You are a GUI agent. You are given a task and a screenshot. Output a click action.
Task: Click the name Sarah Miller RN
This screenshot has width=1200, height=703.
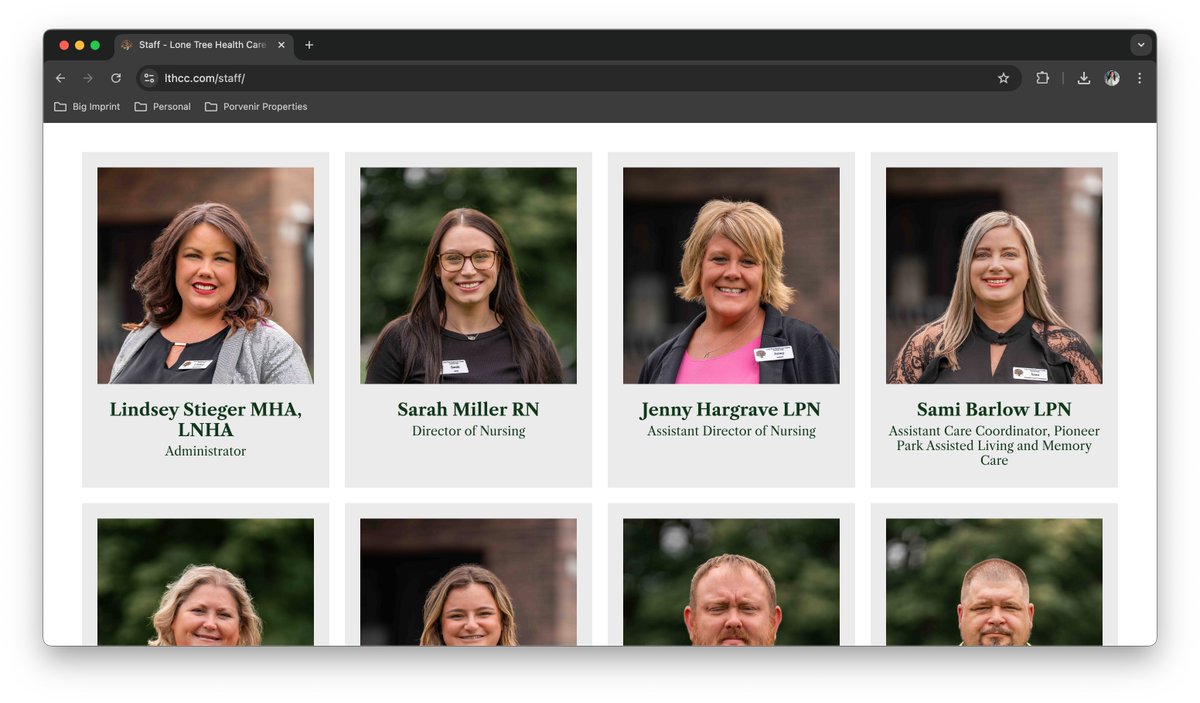point(468,409)
